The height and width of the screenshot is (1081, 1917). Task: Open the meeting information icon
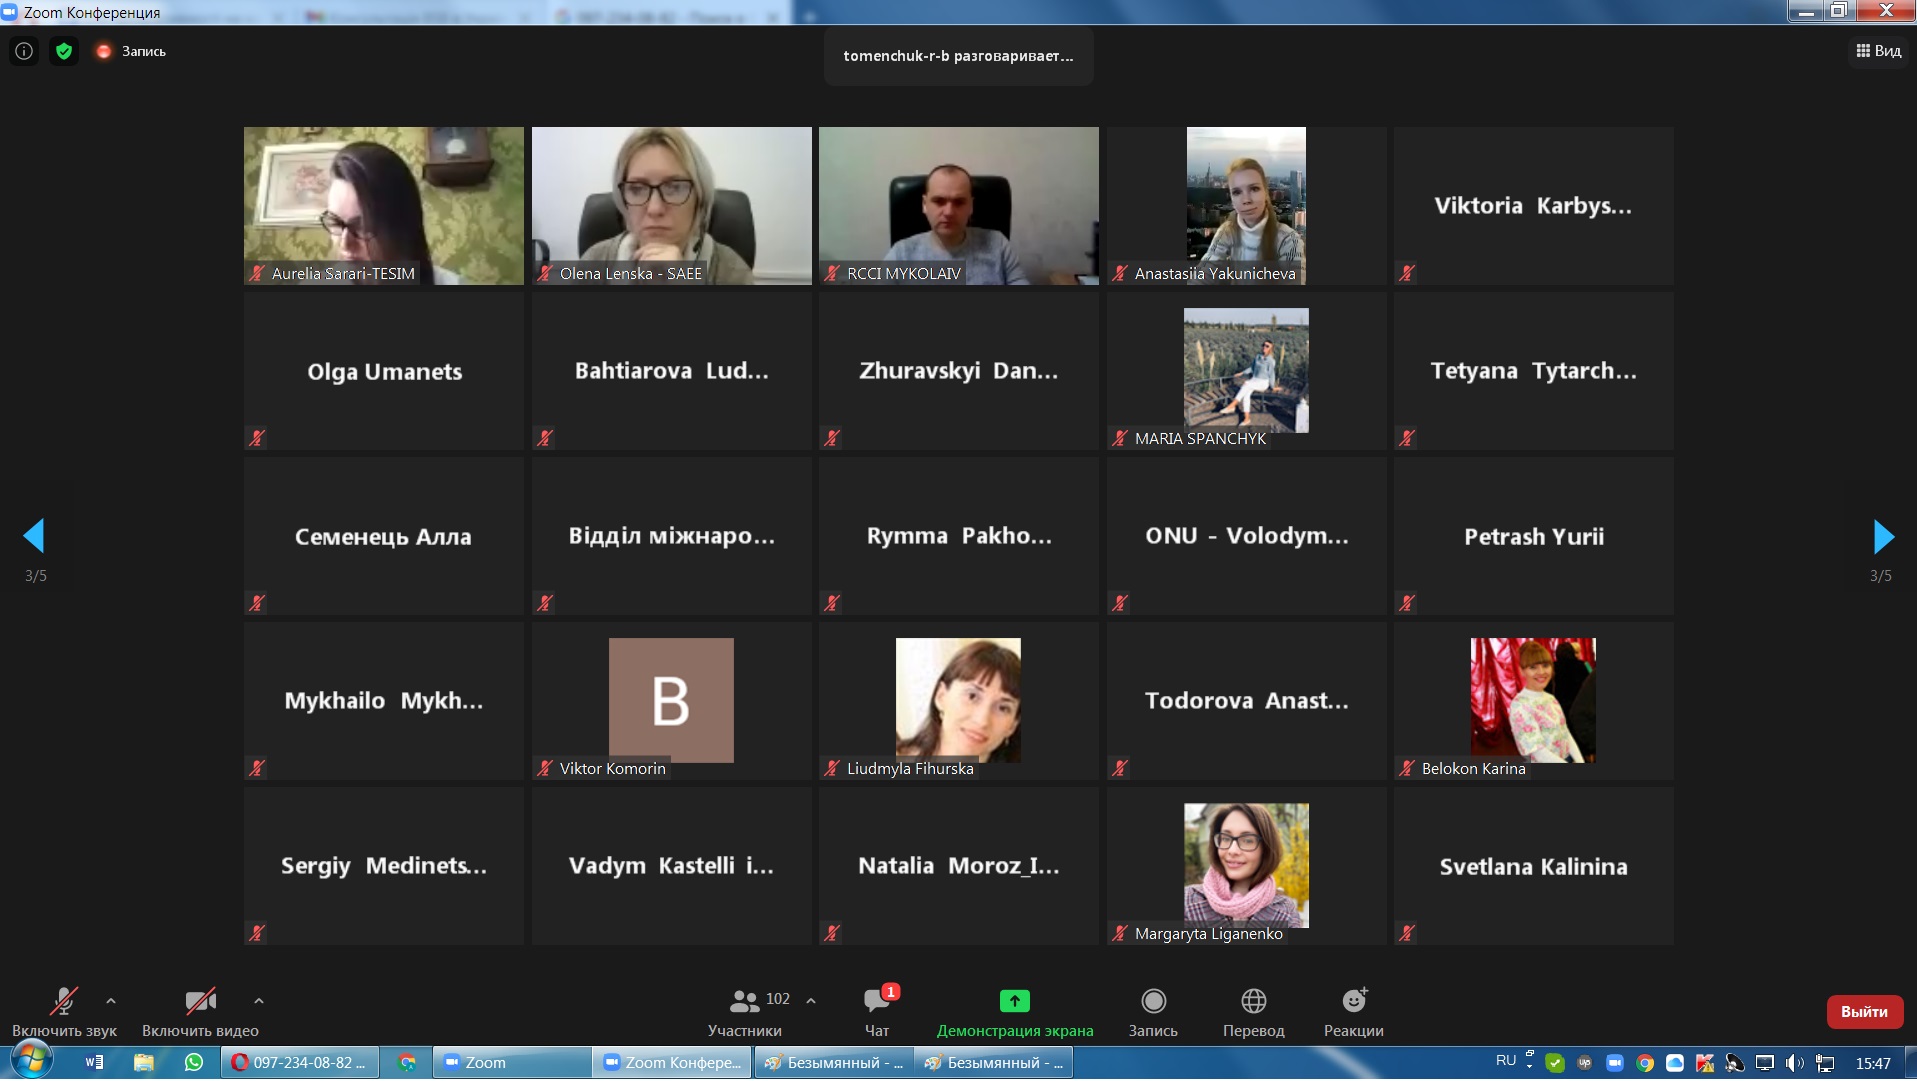point(24,51)
